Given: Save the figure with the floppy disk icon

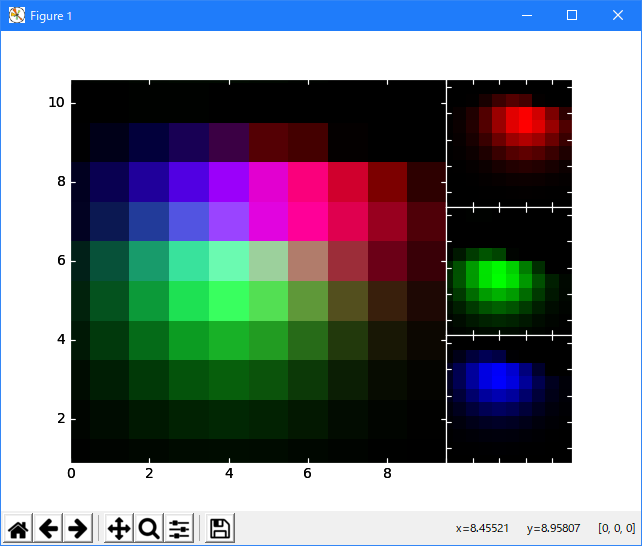Looking at the screenshot, I should pyautogui.click(x=221, y=529).
